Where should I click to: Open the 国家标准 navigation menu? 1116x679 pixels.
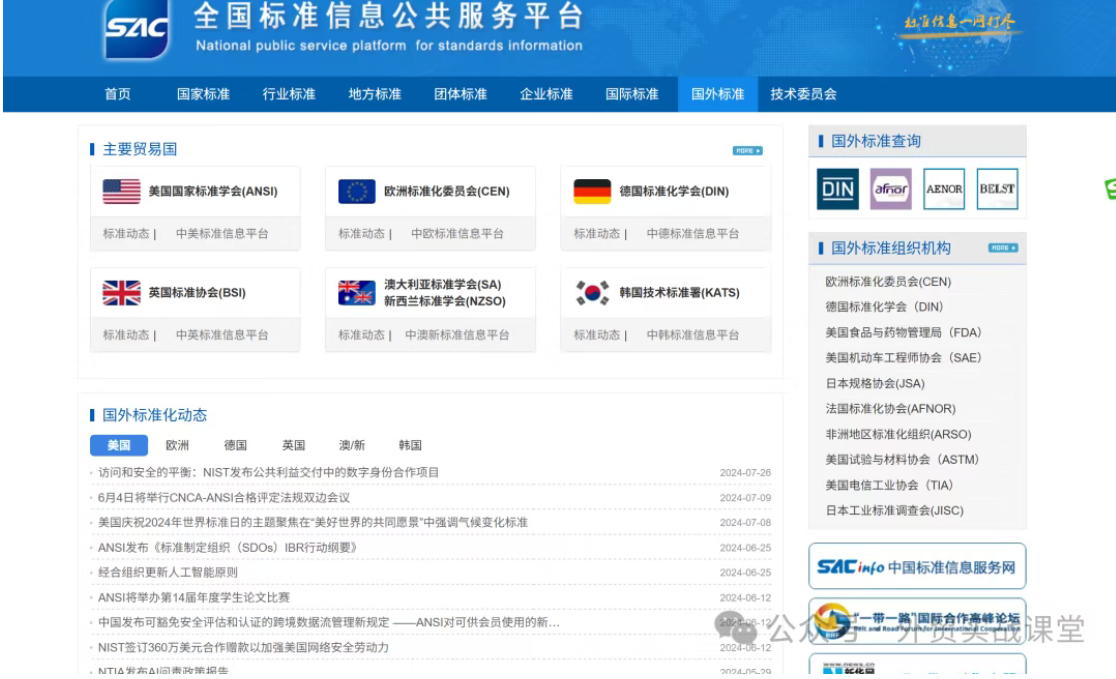(203, 94)
